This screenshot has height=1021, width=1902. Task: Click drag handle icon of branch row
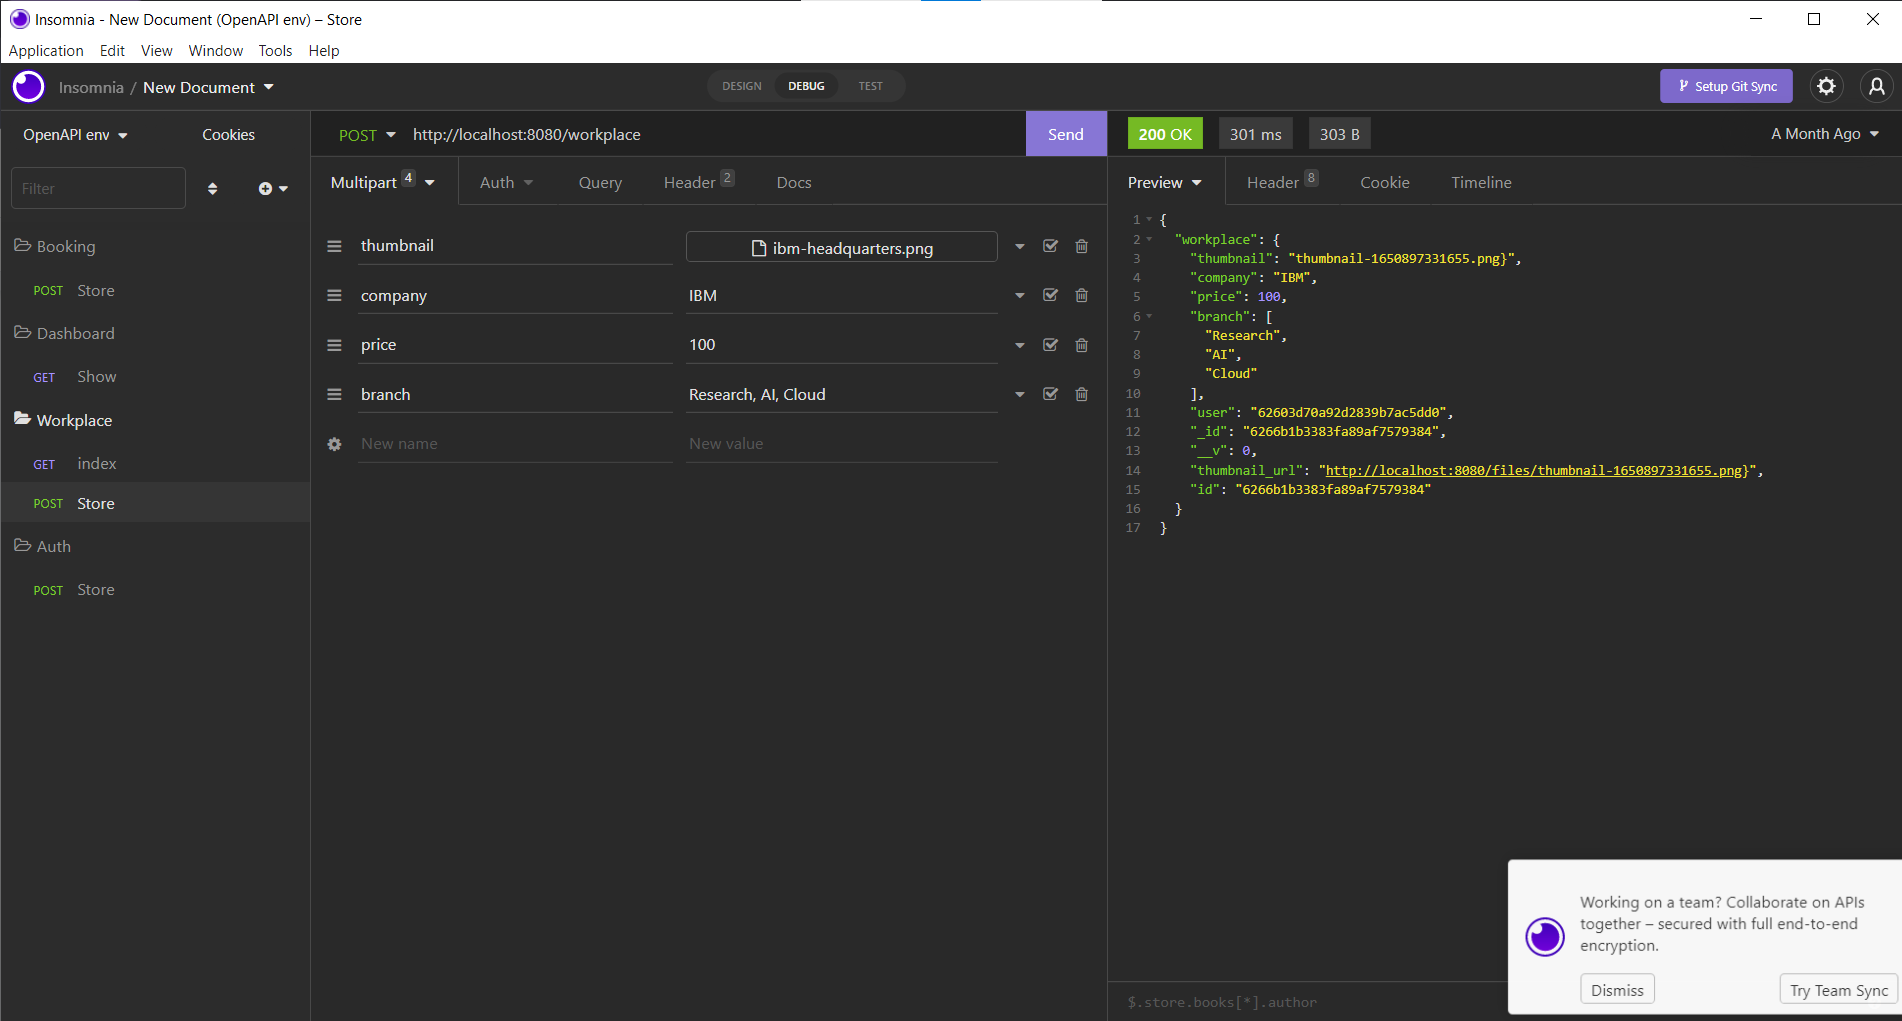pyautogui.click(x=334, y=394)
